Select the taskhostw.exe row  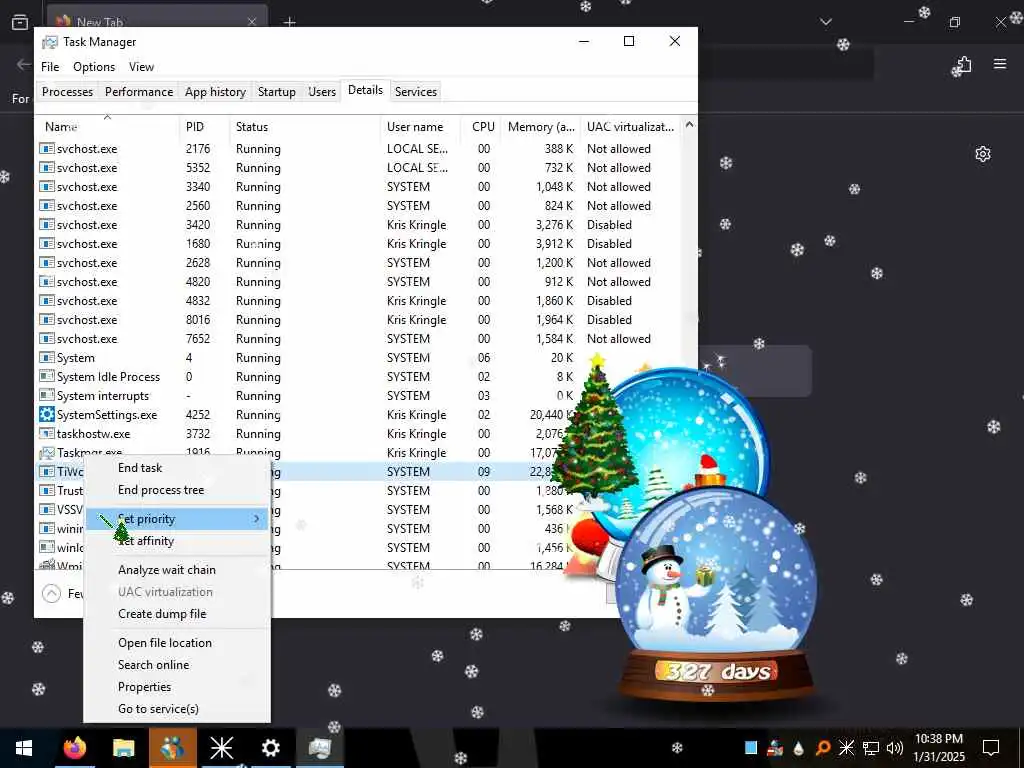coord(359,434)
